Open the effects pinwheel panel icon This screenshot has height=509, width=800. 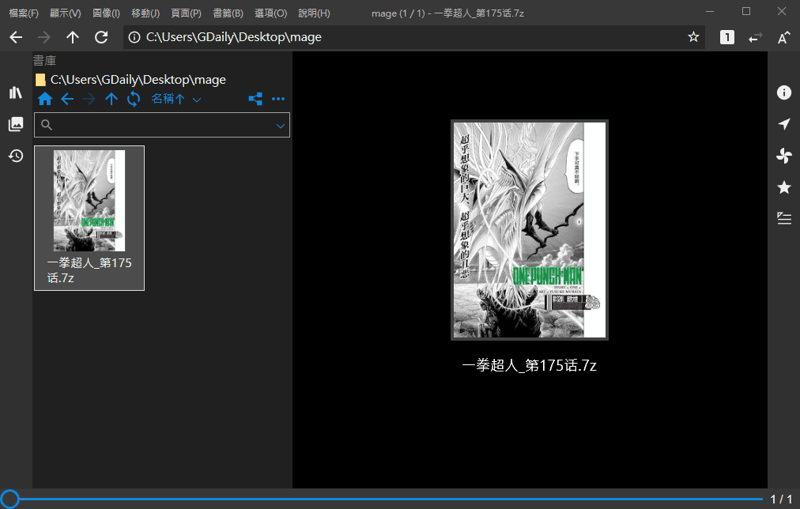tap(784, 156)
